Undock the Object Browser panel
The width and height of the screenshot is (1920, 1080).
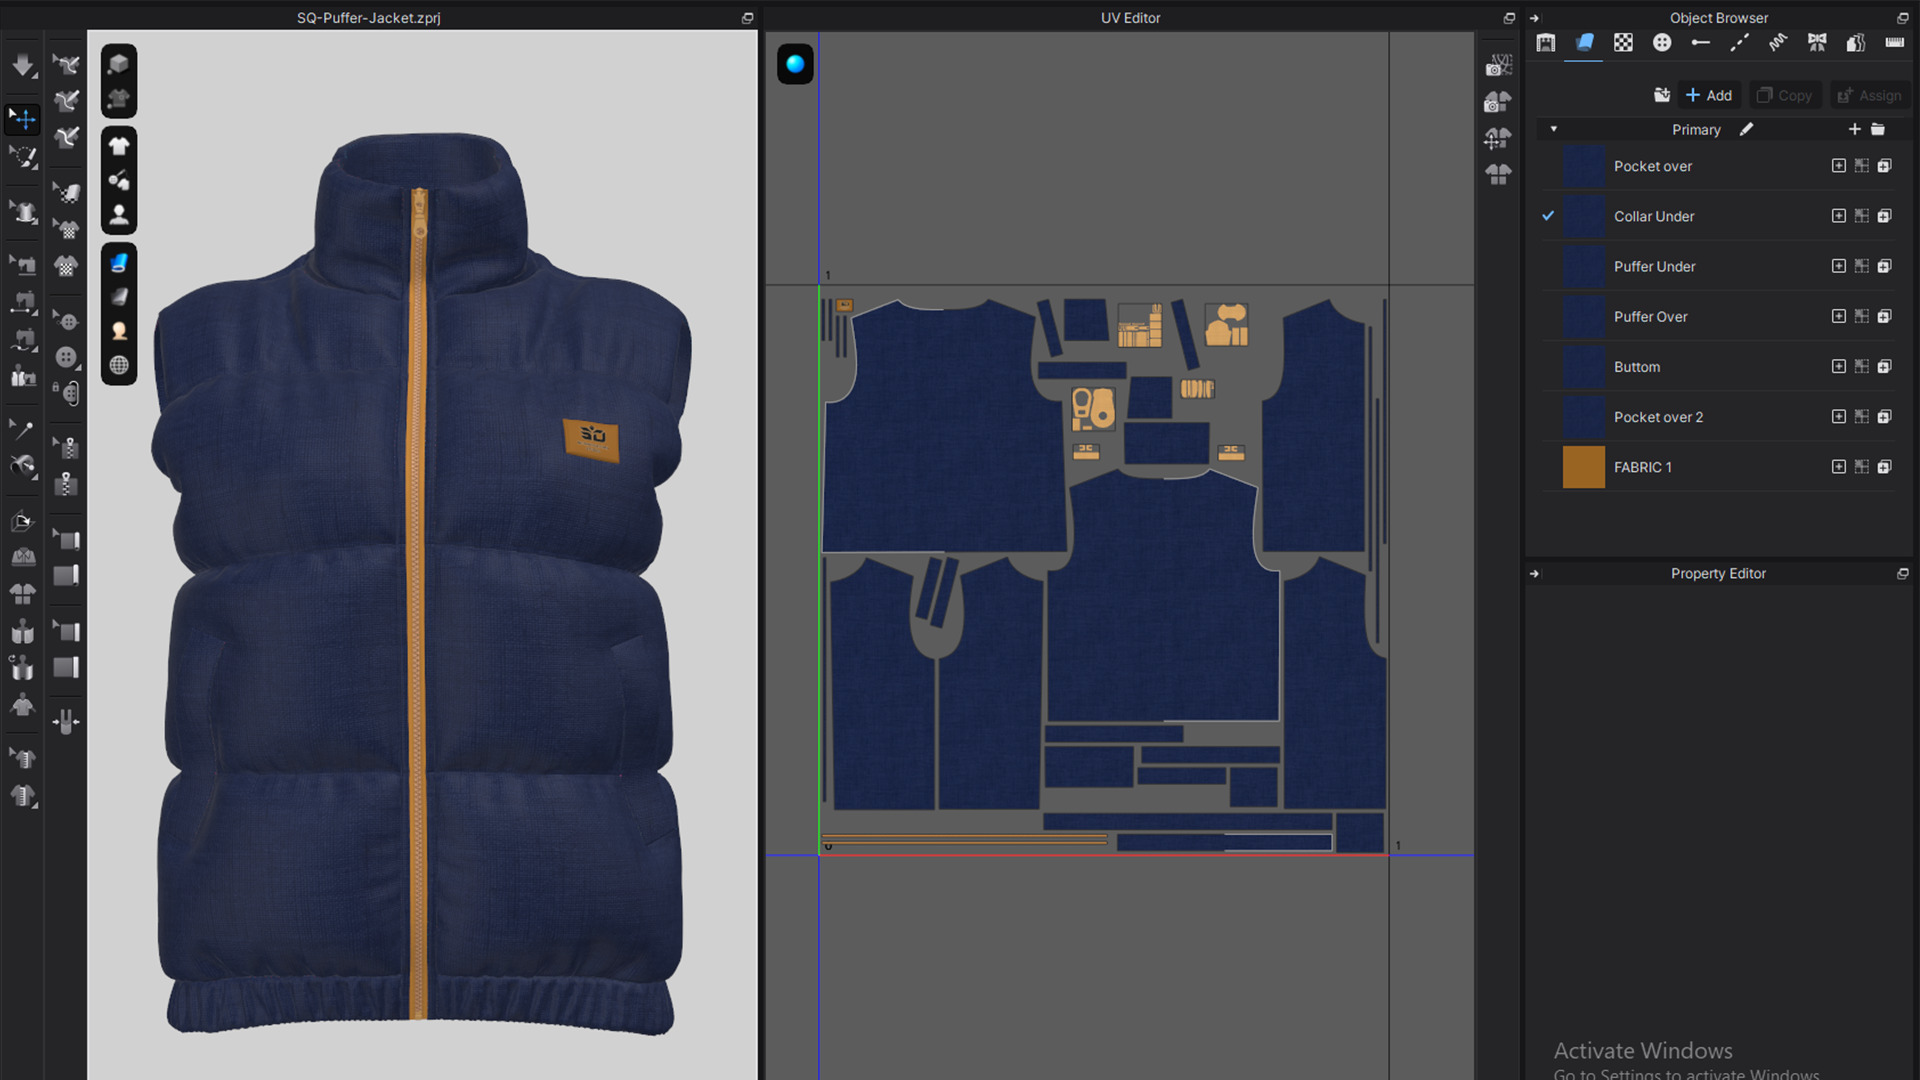(x=1903, y=18)
